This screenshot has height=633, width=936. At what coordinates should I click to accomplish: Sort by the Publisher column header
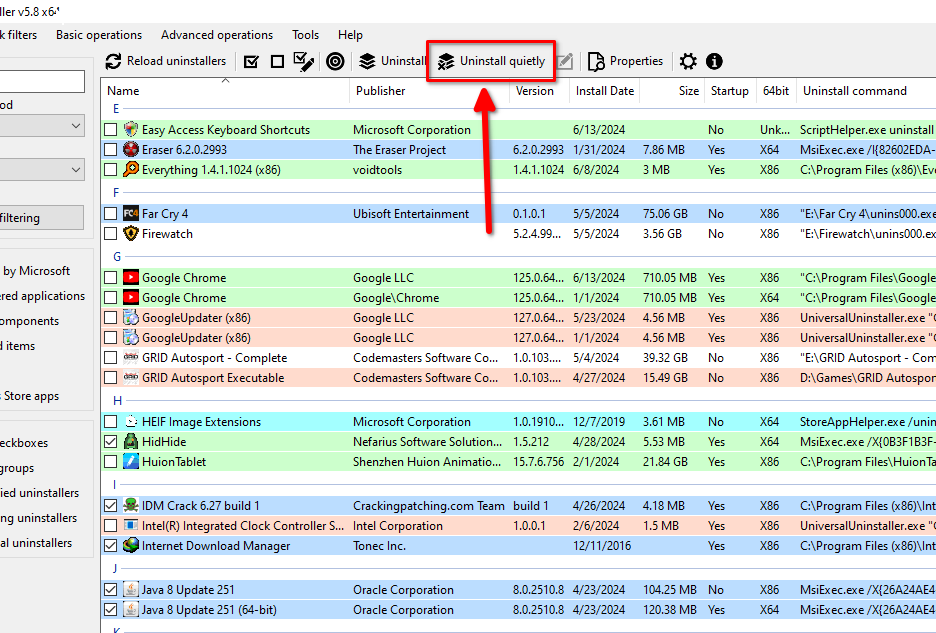tap(429, 91)
